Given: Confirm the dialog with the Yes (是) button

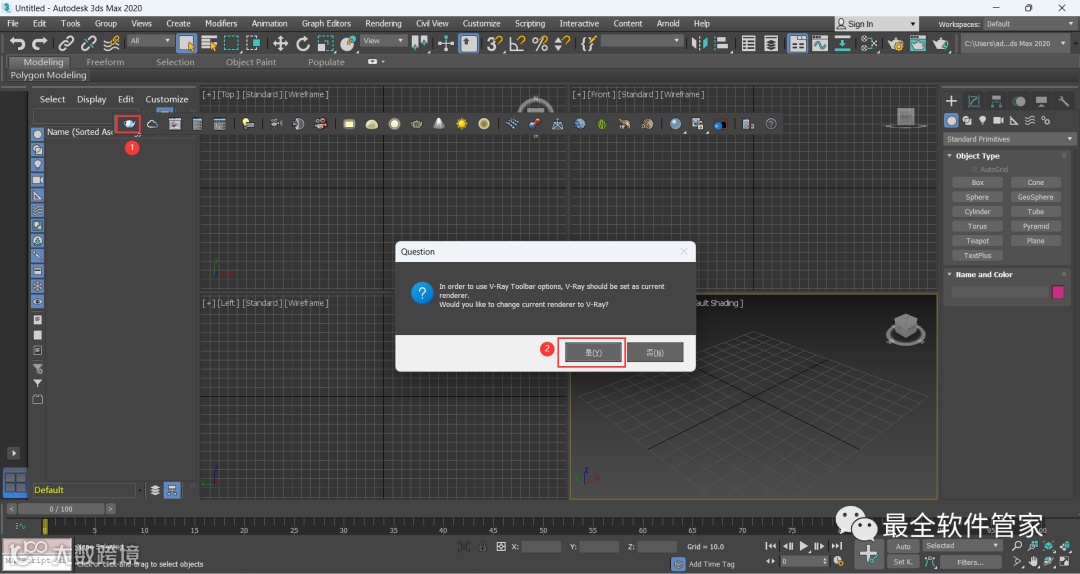Looking at the screenshot, I should click(x=592, y=353).
